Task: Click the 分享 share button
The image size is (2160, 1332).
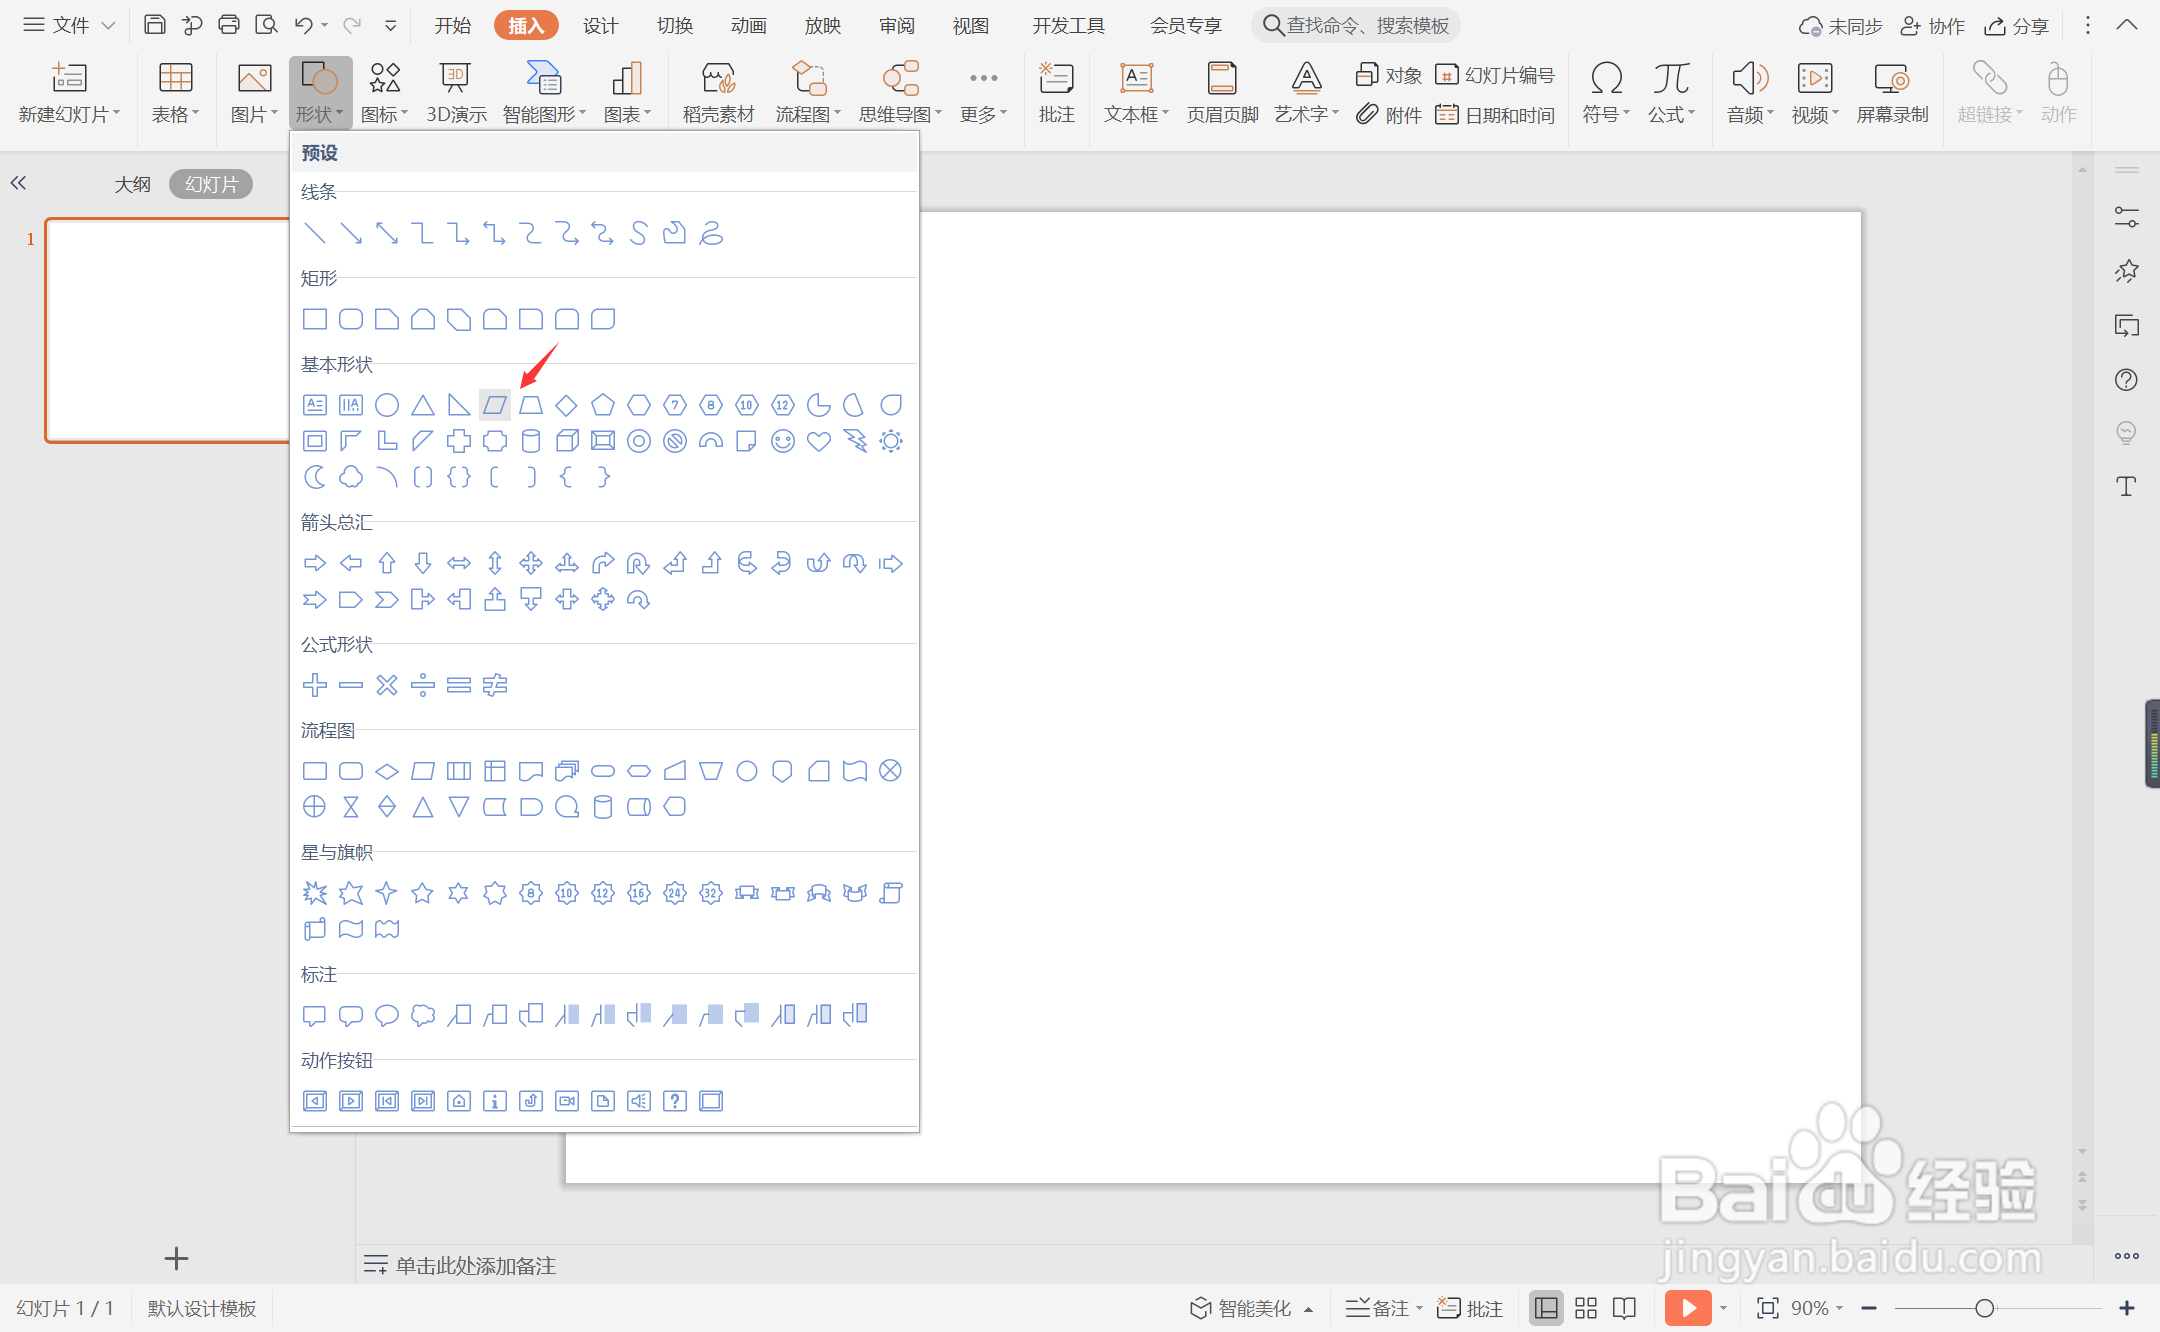Action: (x=2017, y=25)
